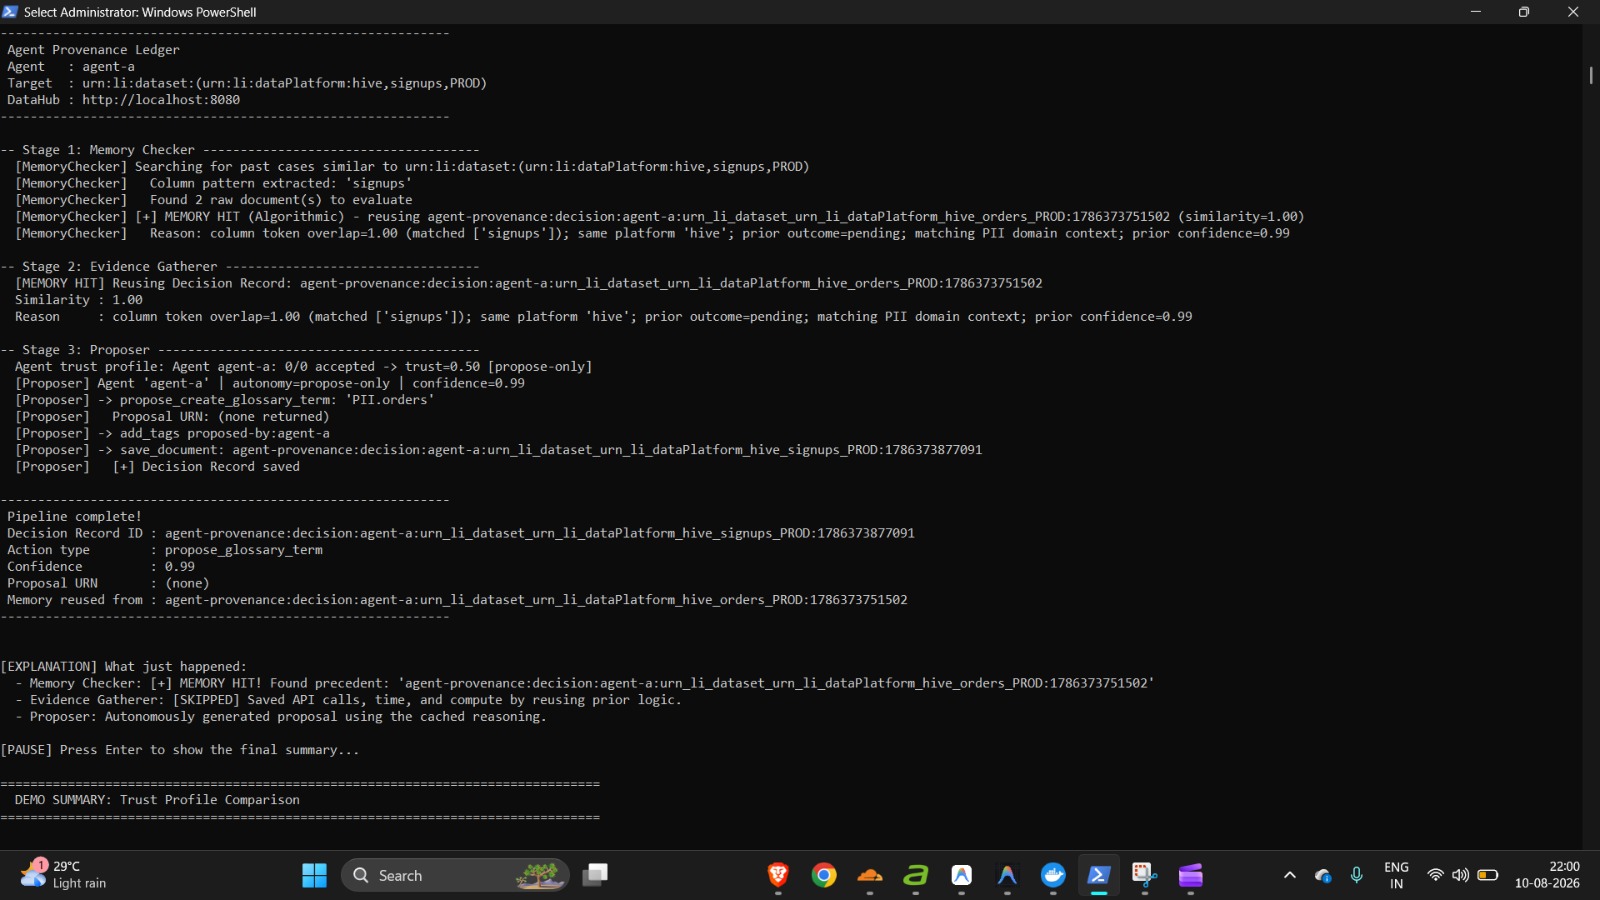Click the vertical scrollbar thumb

pos(1591,75)
